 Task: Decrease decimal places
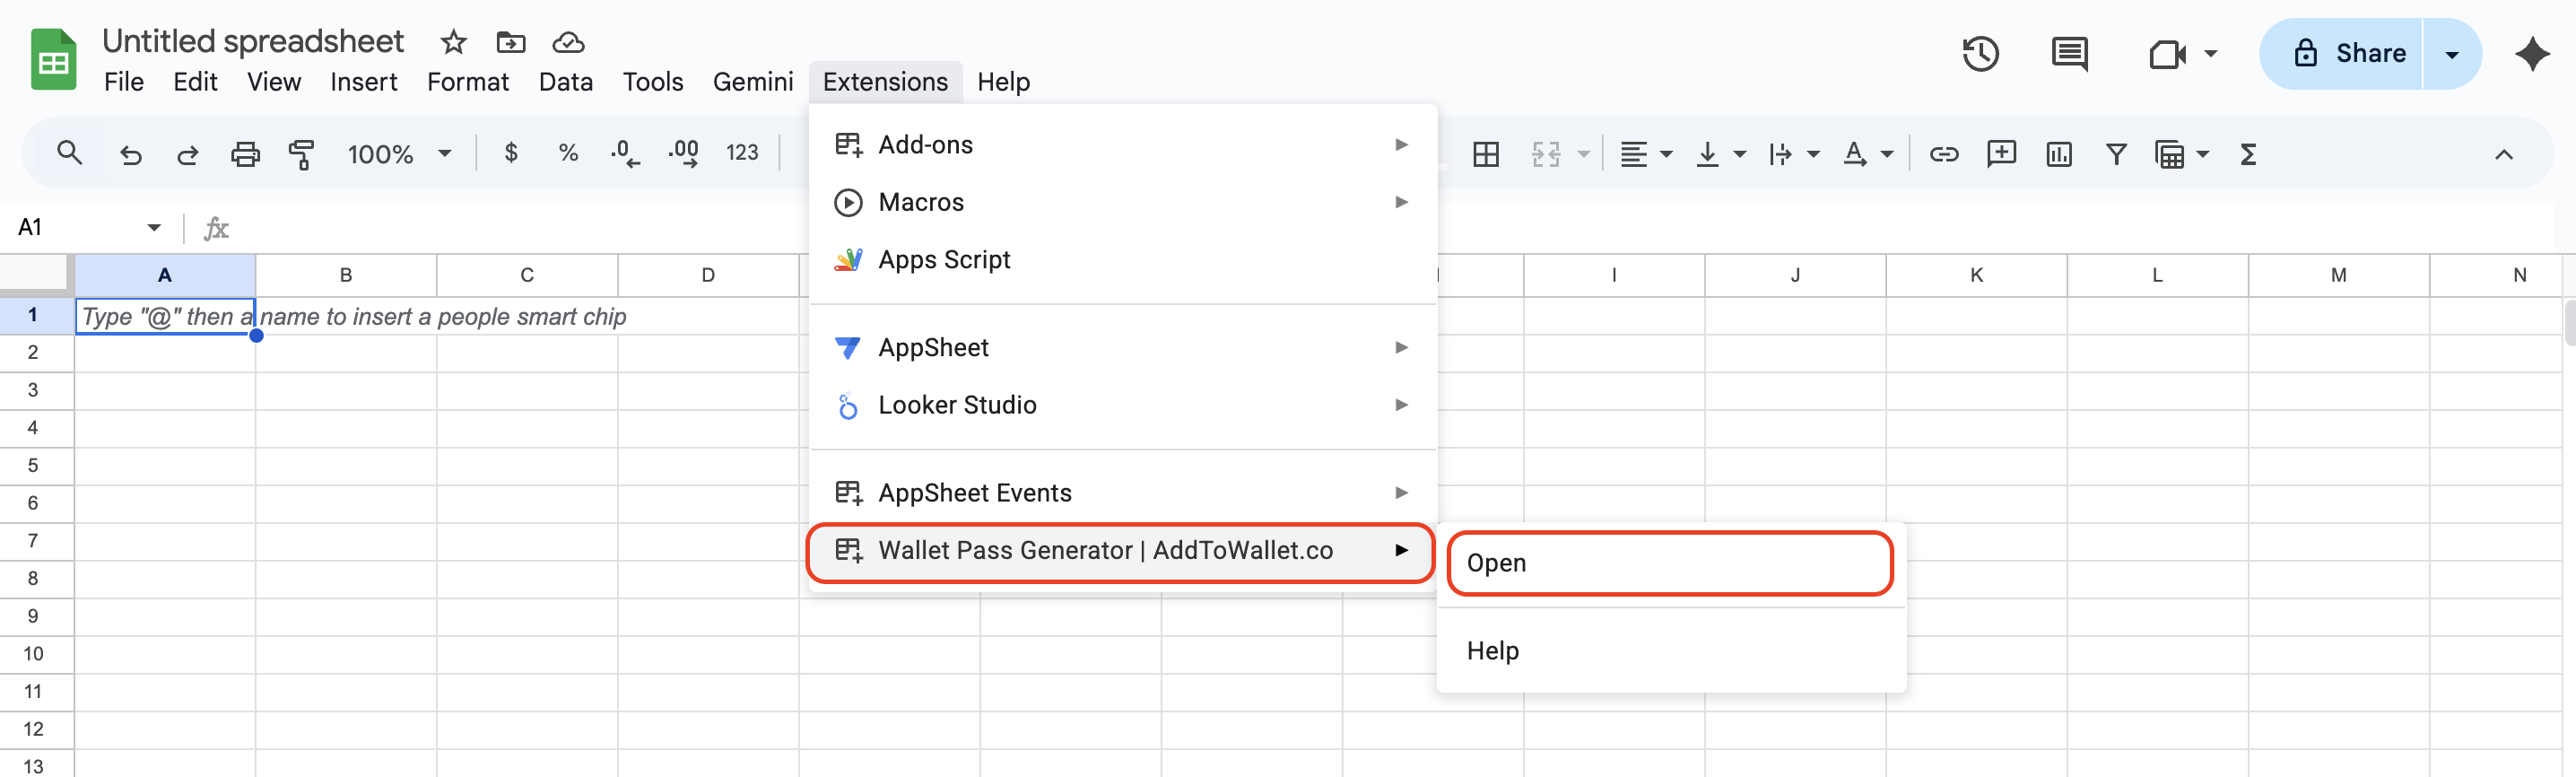[x=624, y=153]
